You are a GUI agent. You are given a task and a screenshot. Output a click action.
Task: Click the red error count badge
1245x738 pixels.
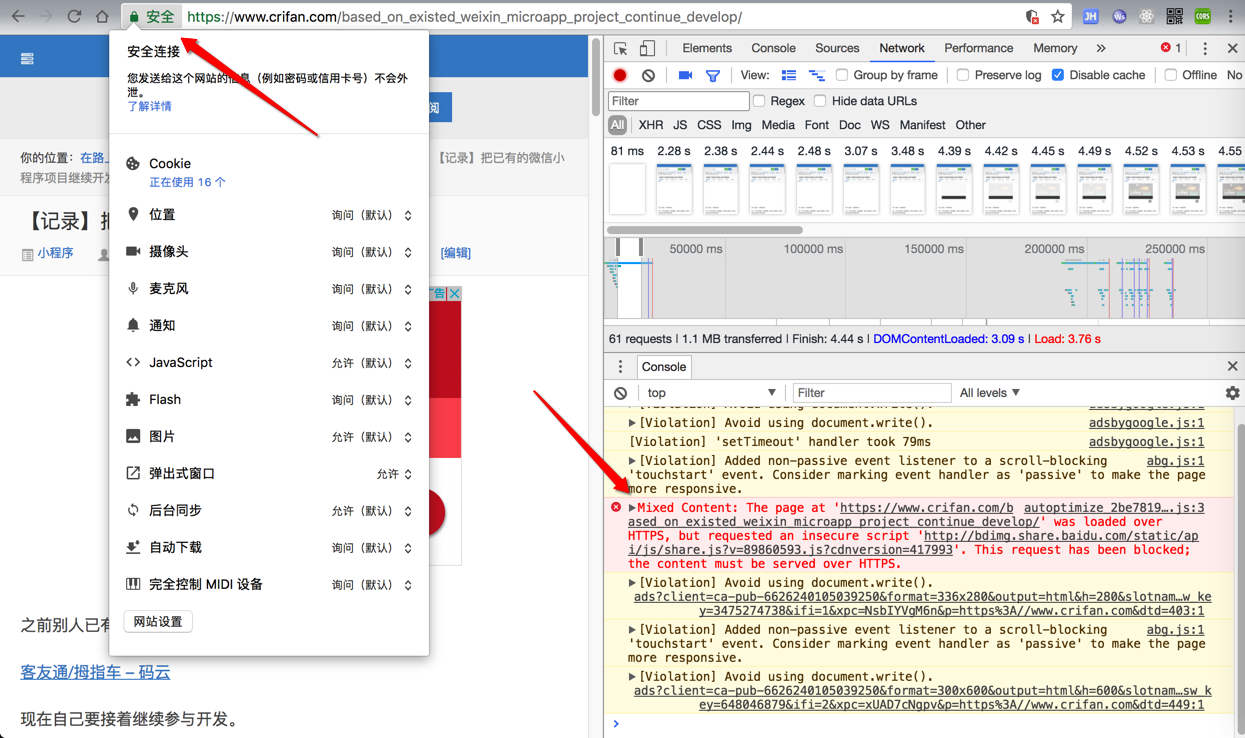(1171, 48)
